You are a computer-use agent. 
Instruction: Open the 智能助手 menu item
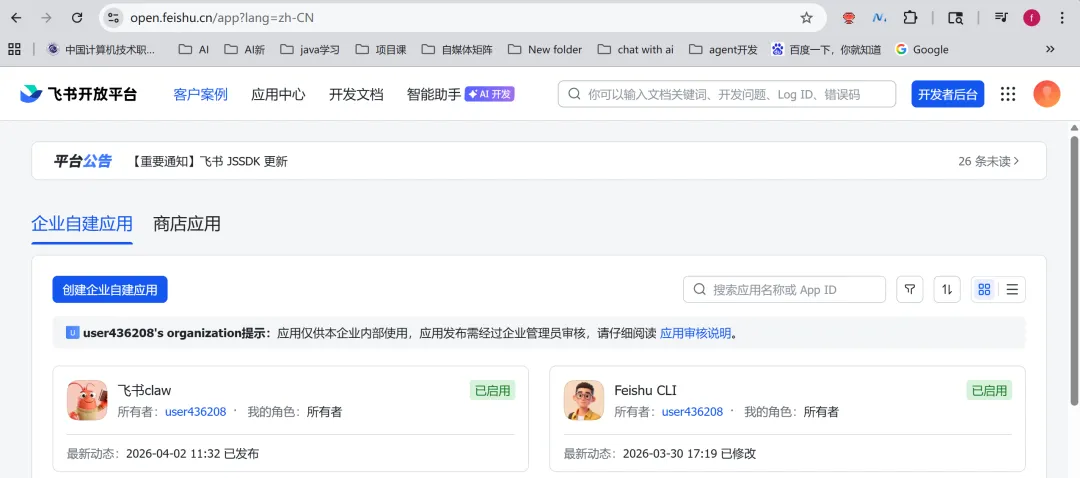[434, 94]
